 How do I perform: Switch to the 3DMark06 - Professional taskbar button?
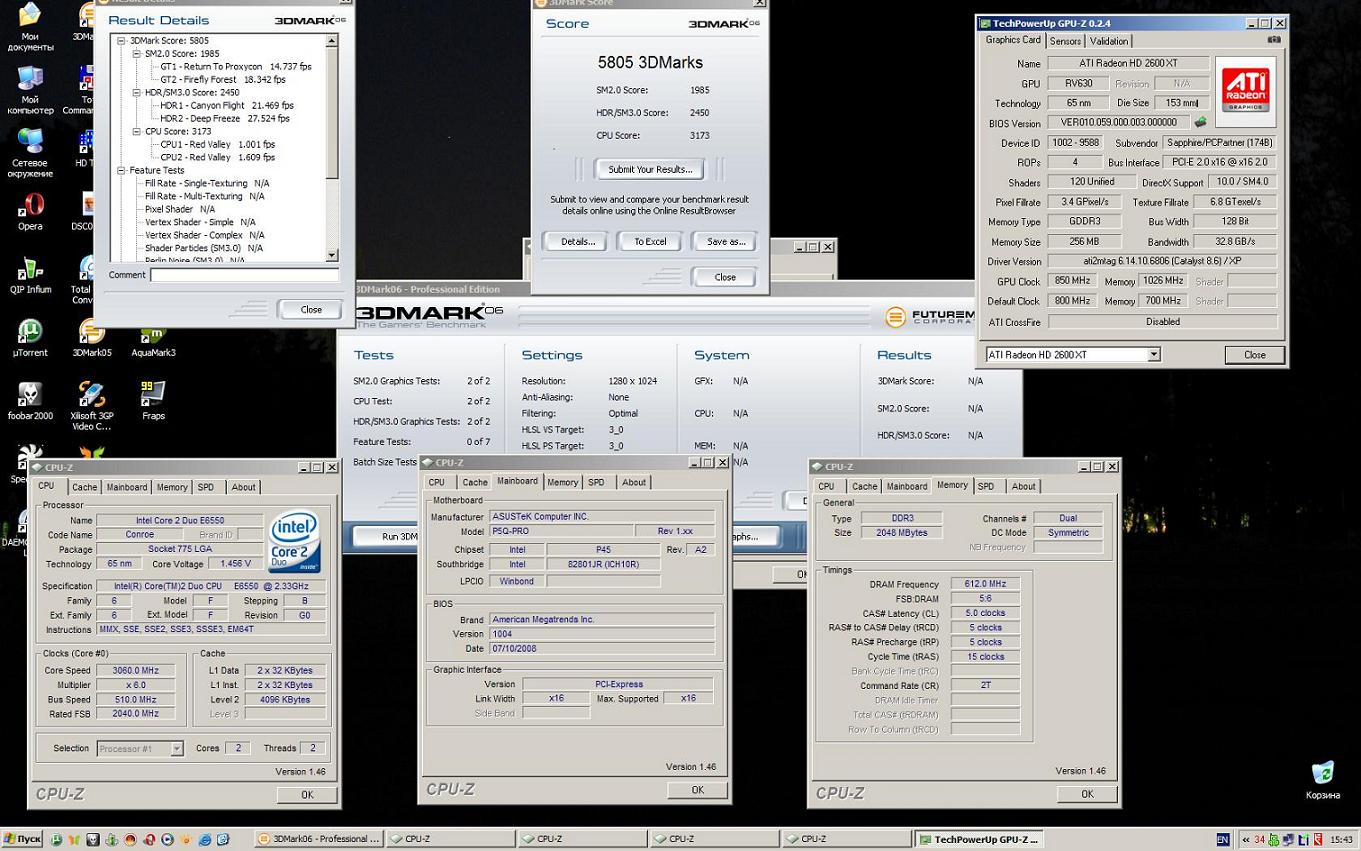[x=318, y=839]
